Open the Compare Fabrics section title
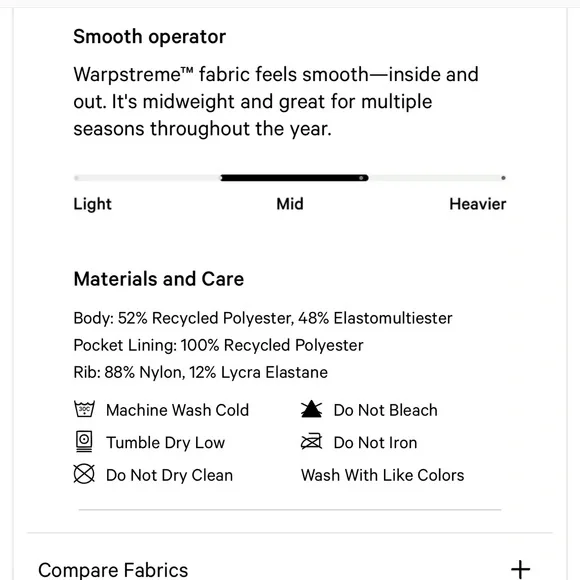 (x=113, y=570)
